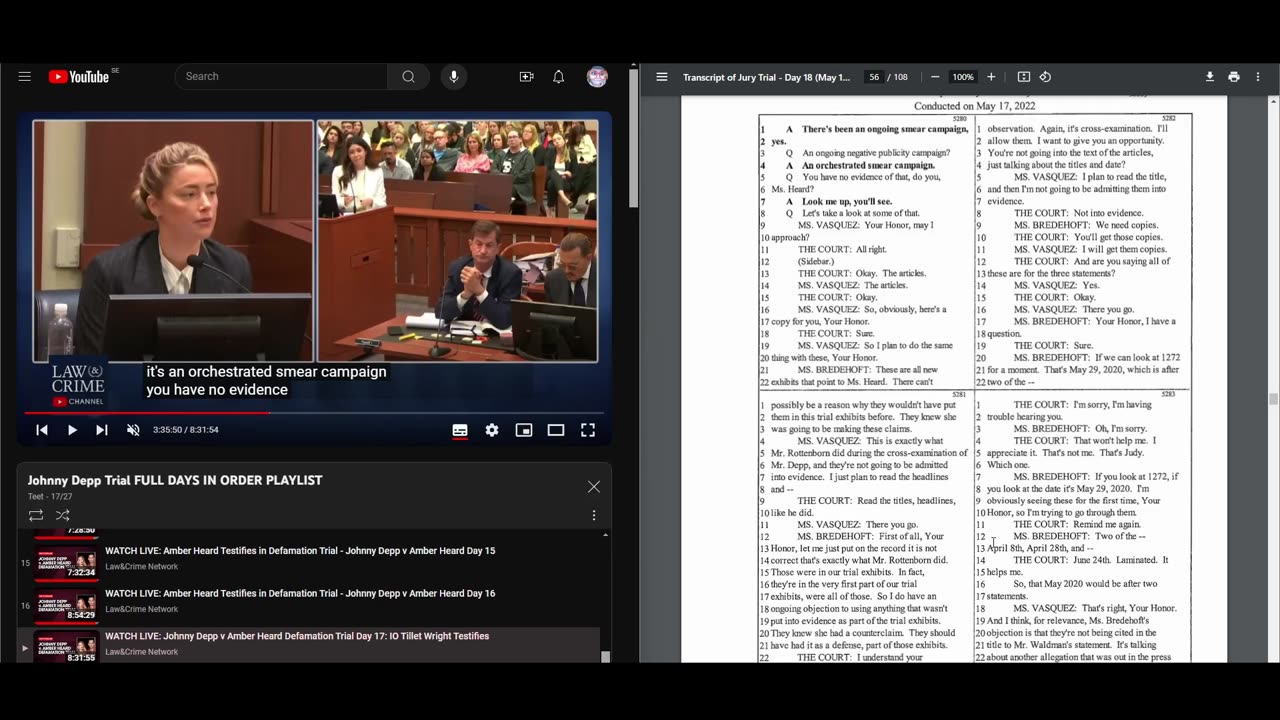The image size is (1280, 720).
Task: Click the Day 16 video thumbnail
Action: coord(67,605)
